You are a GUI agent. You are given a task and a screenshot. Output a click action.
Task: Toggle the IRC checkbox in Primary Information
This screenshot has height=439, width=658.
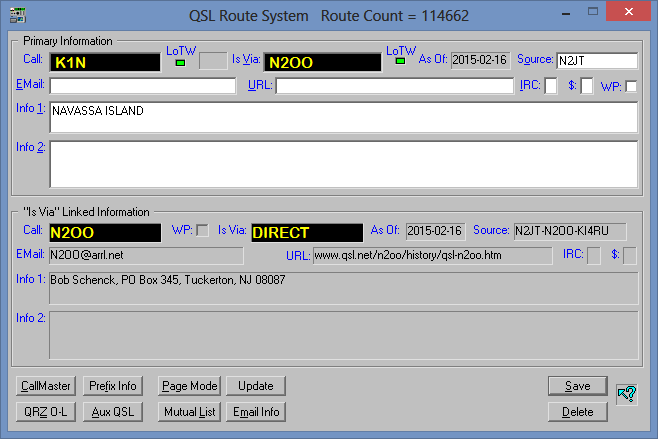[x=551, y=86]
